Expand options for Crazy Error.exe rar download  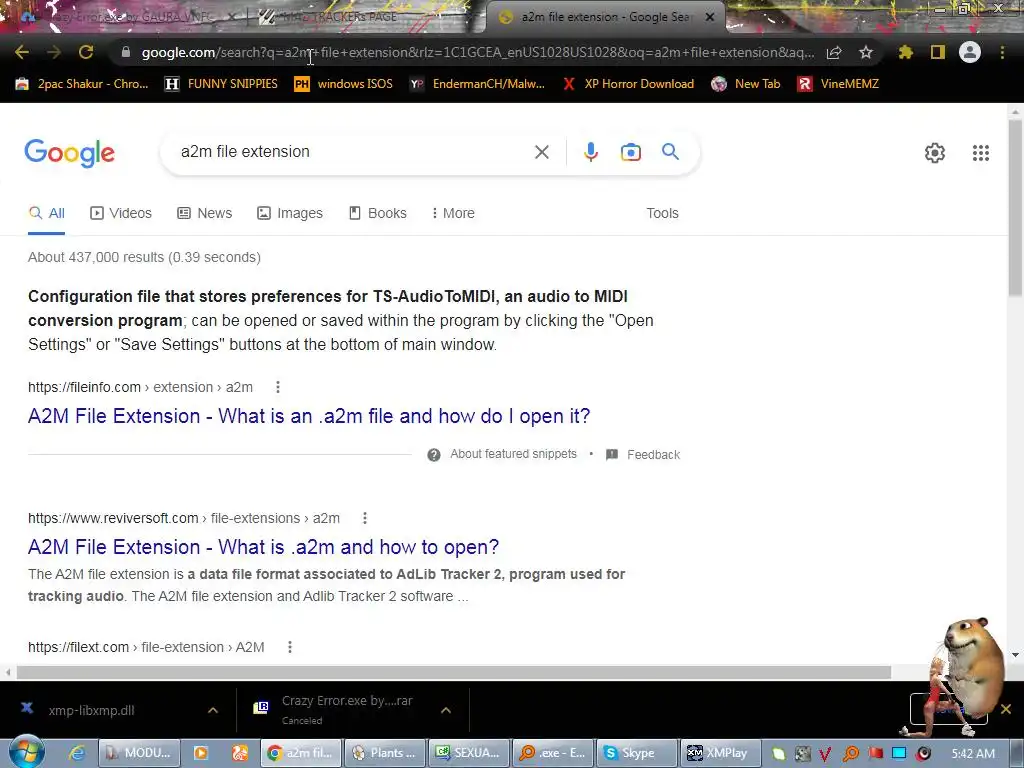coord(445,710)
